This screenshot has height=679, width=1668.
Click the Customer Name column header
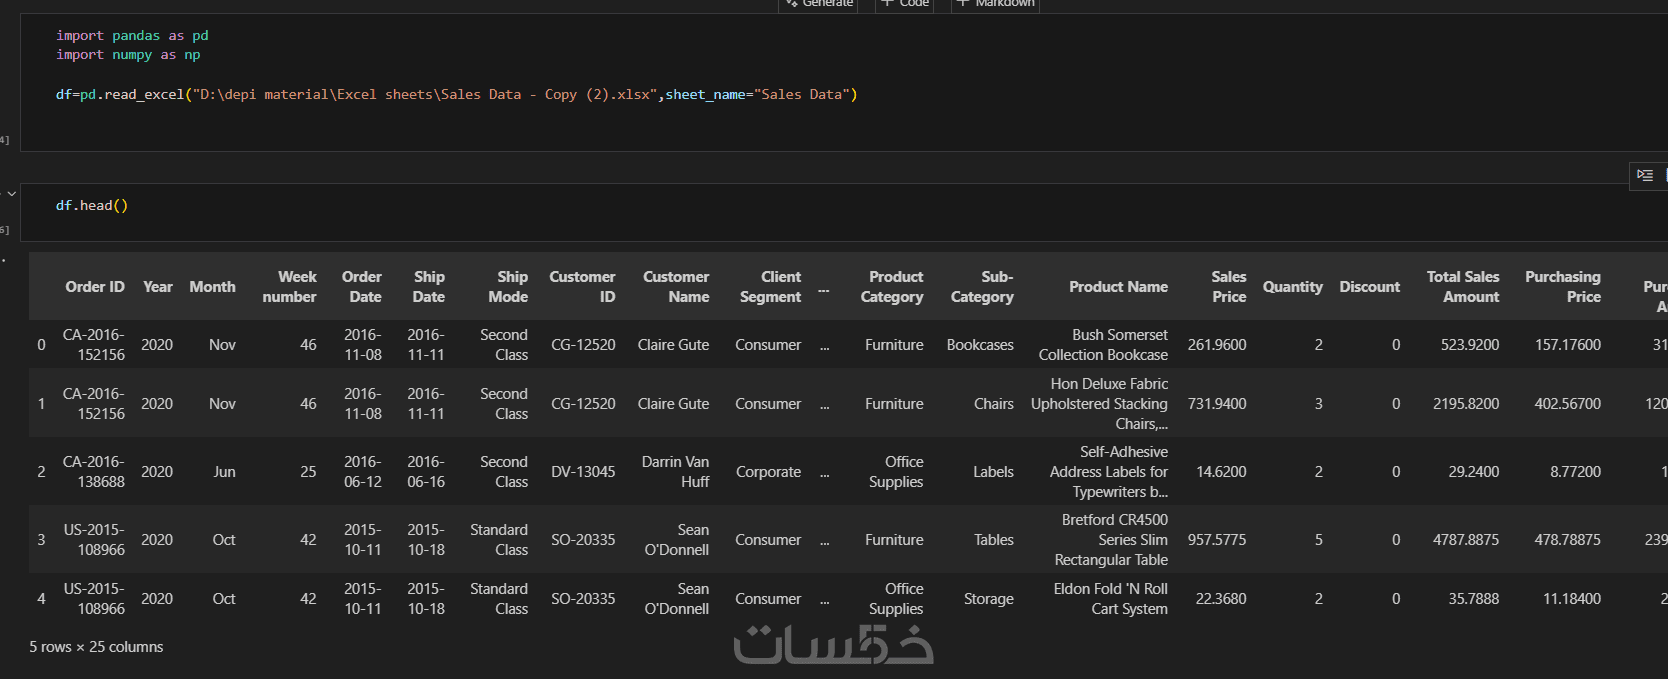click(676, 287)
